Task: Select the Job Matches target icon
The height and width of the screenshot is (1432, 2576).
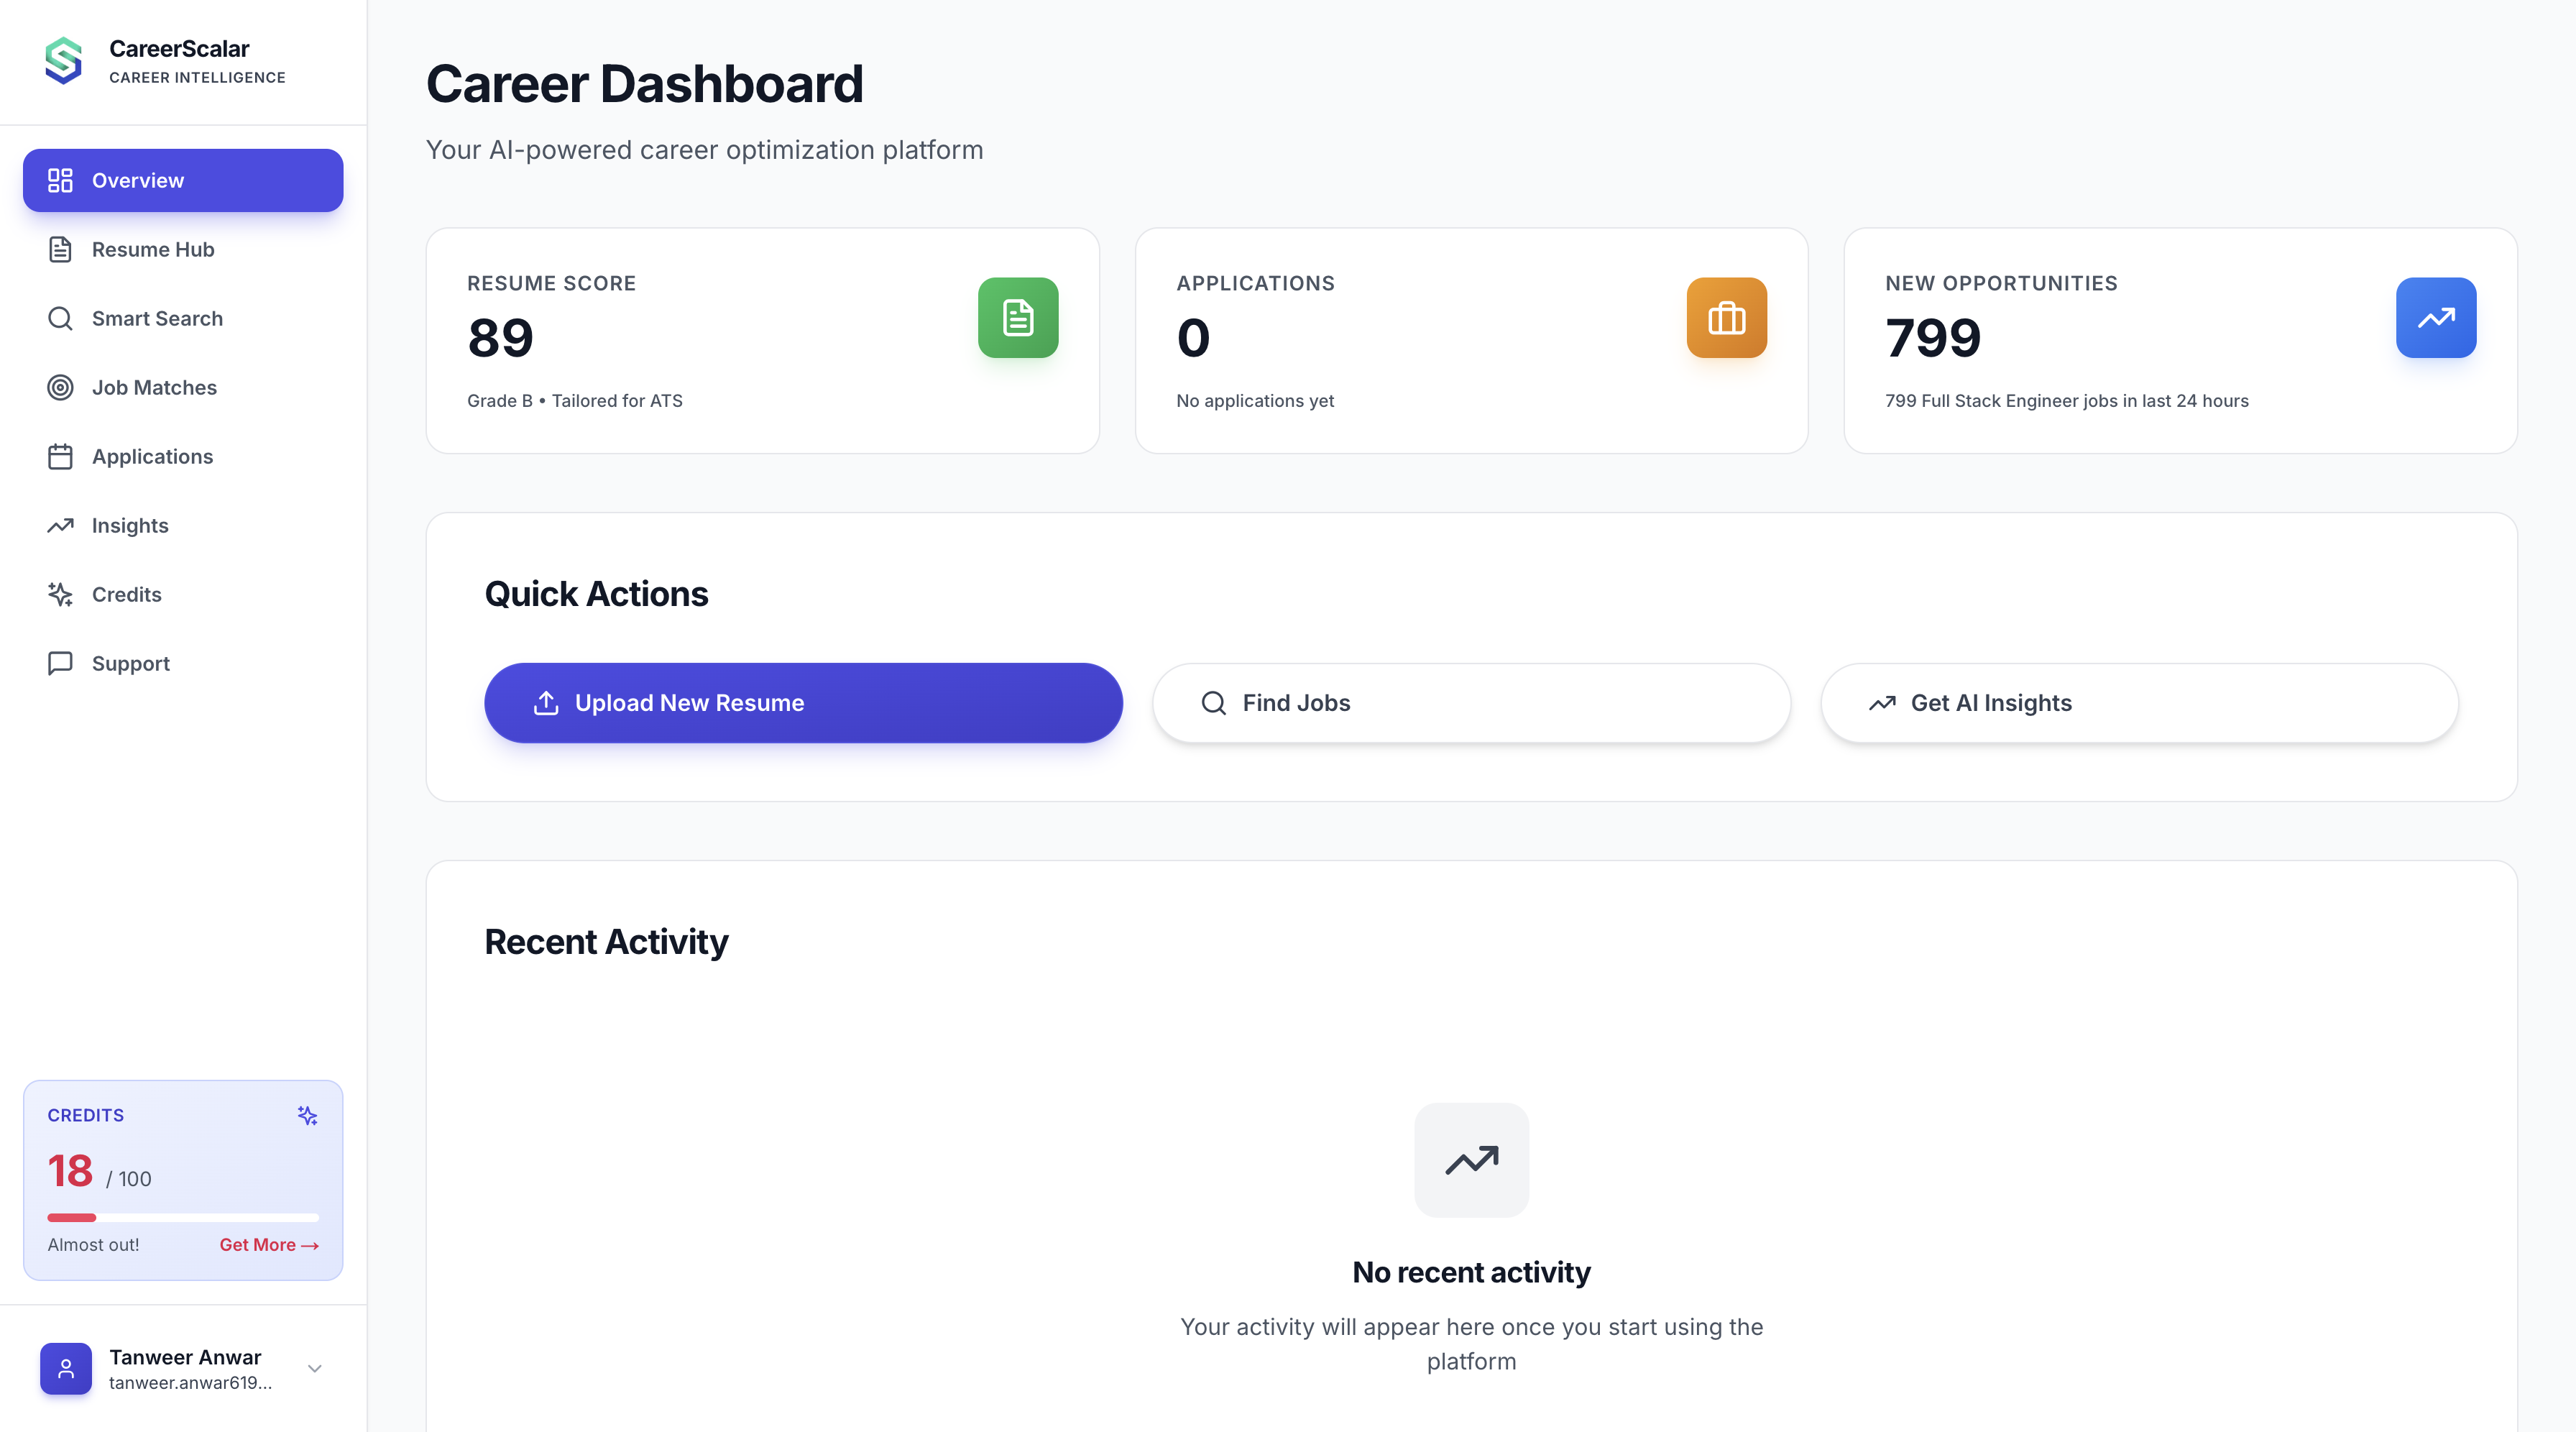Action: point(60,387)
